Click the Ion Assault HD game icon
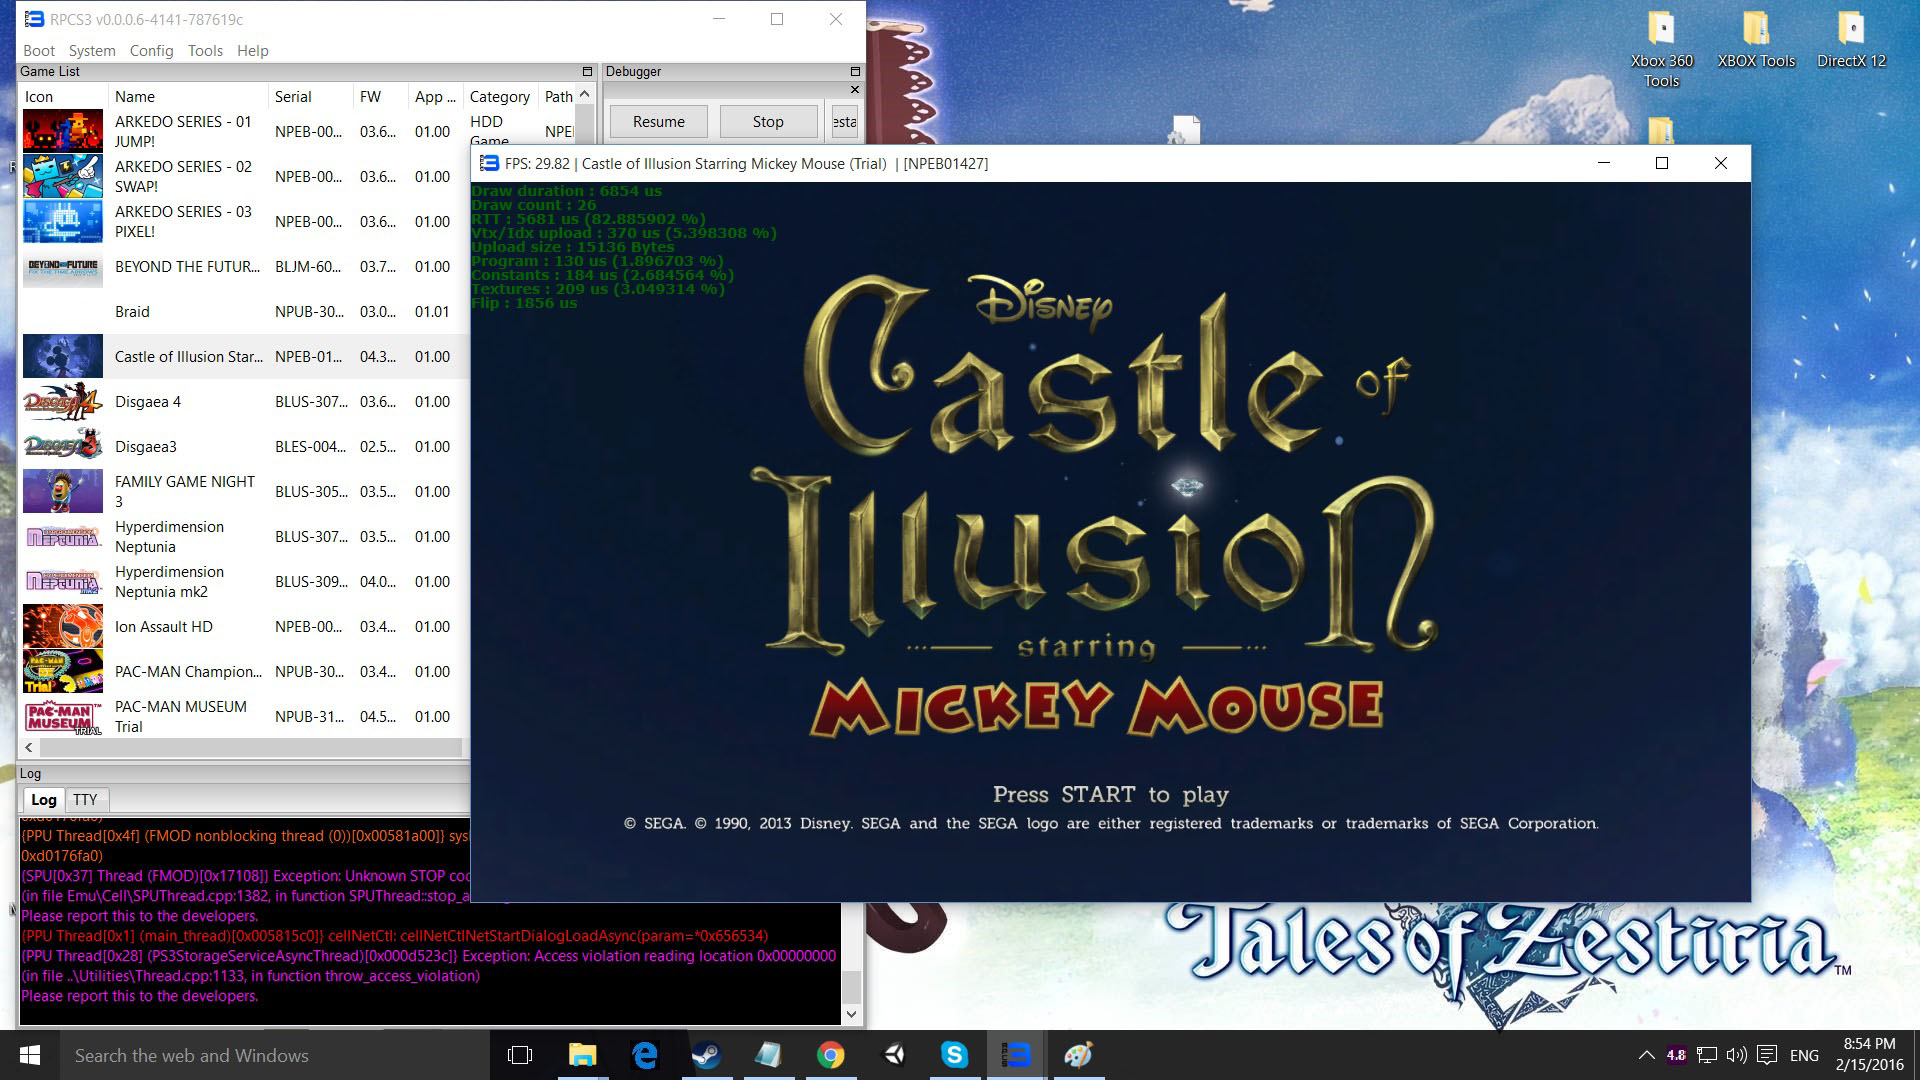Screen dimensions: 1920x1080 (62, 627)
